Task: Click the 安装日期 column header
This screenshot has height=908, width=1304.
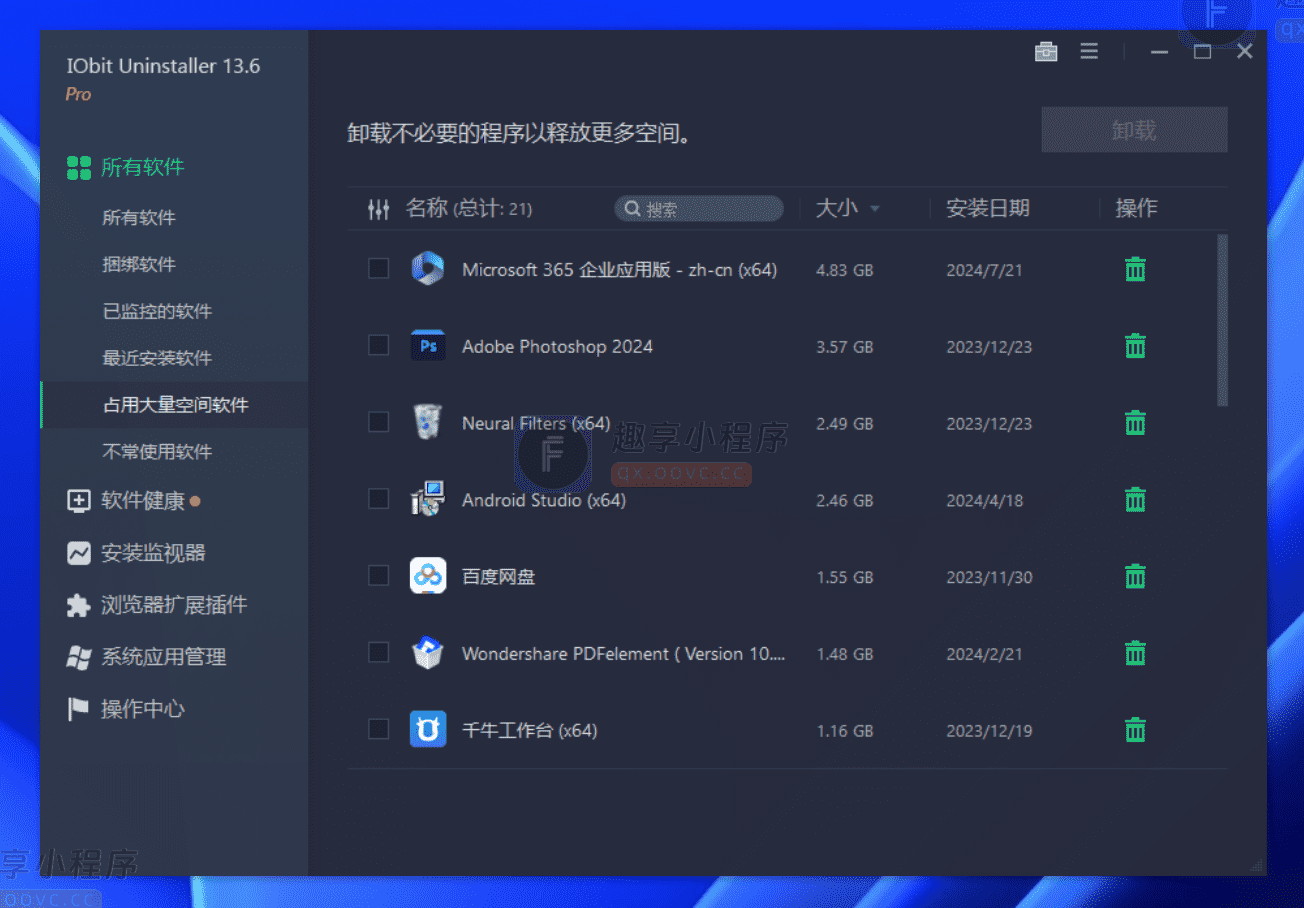Action: coord(988,208)
